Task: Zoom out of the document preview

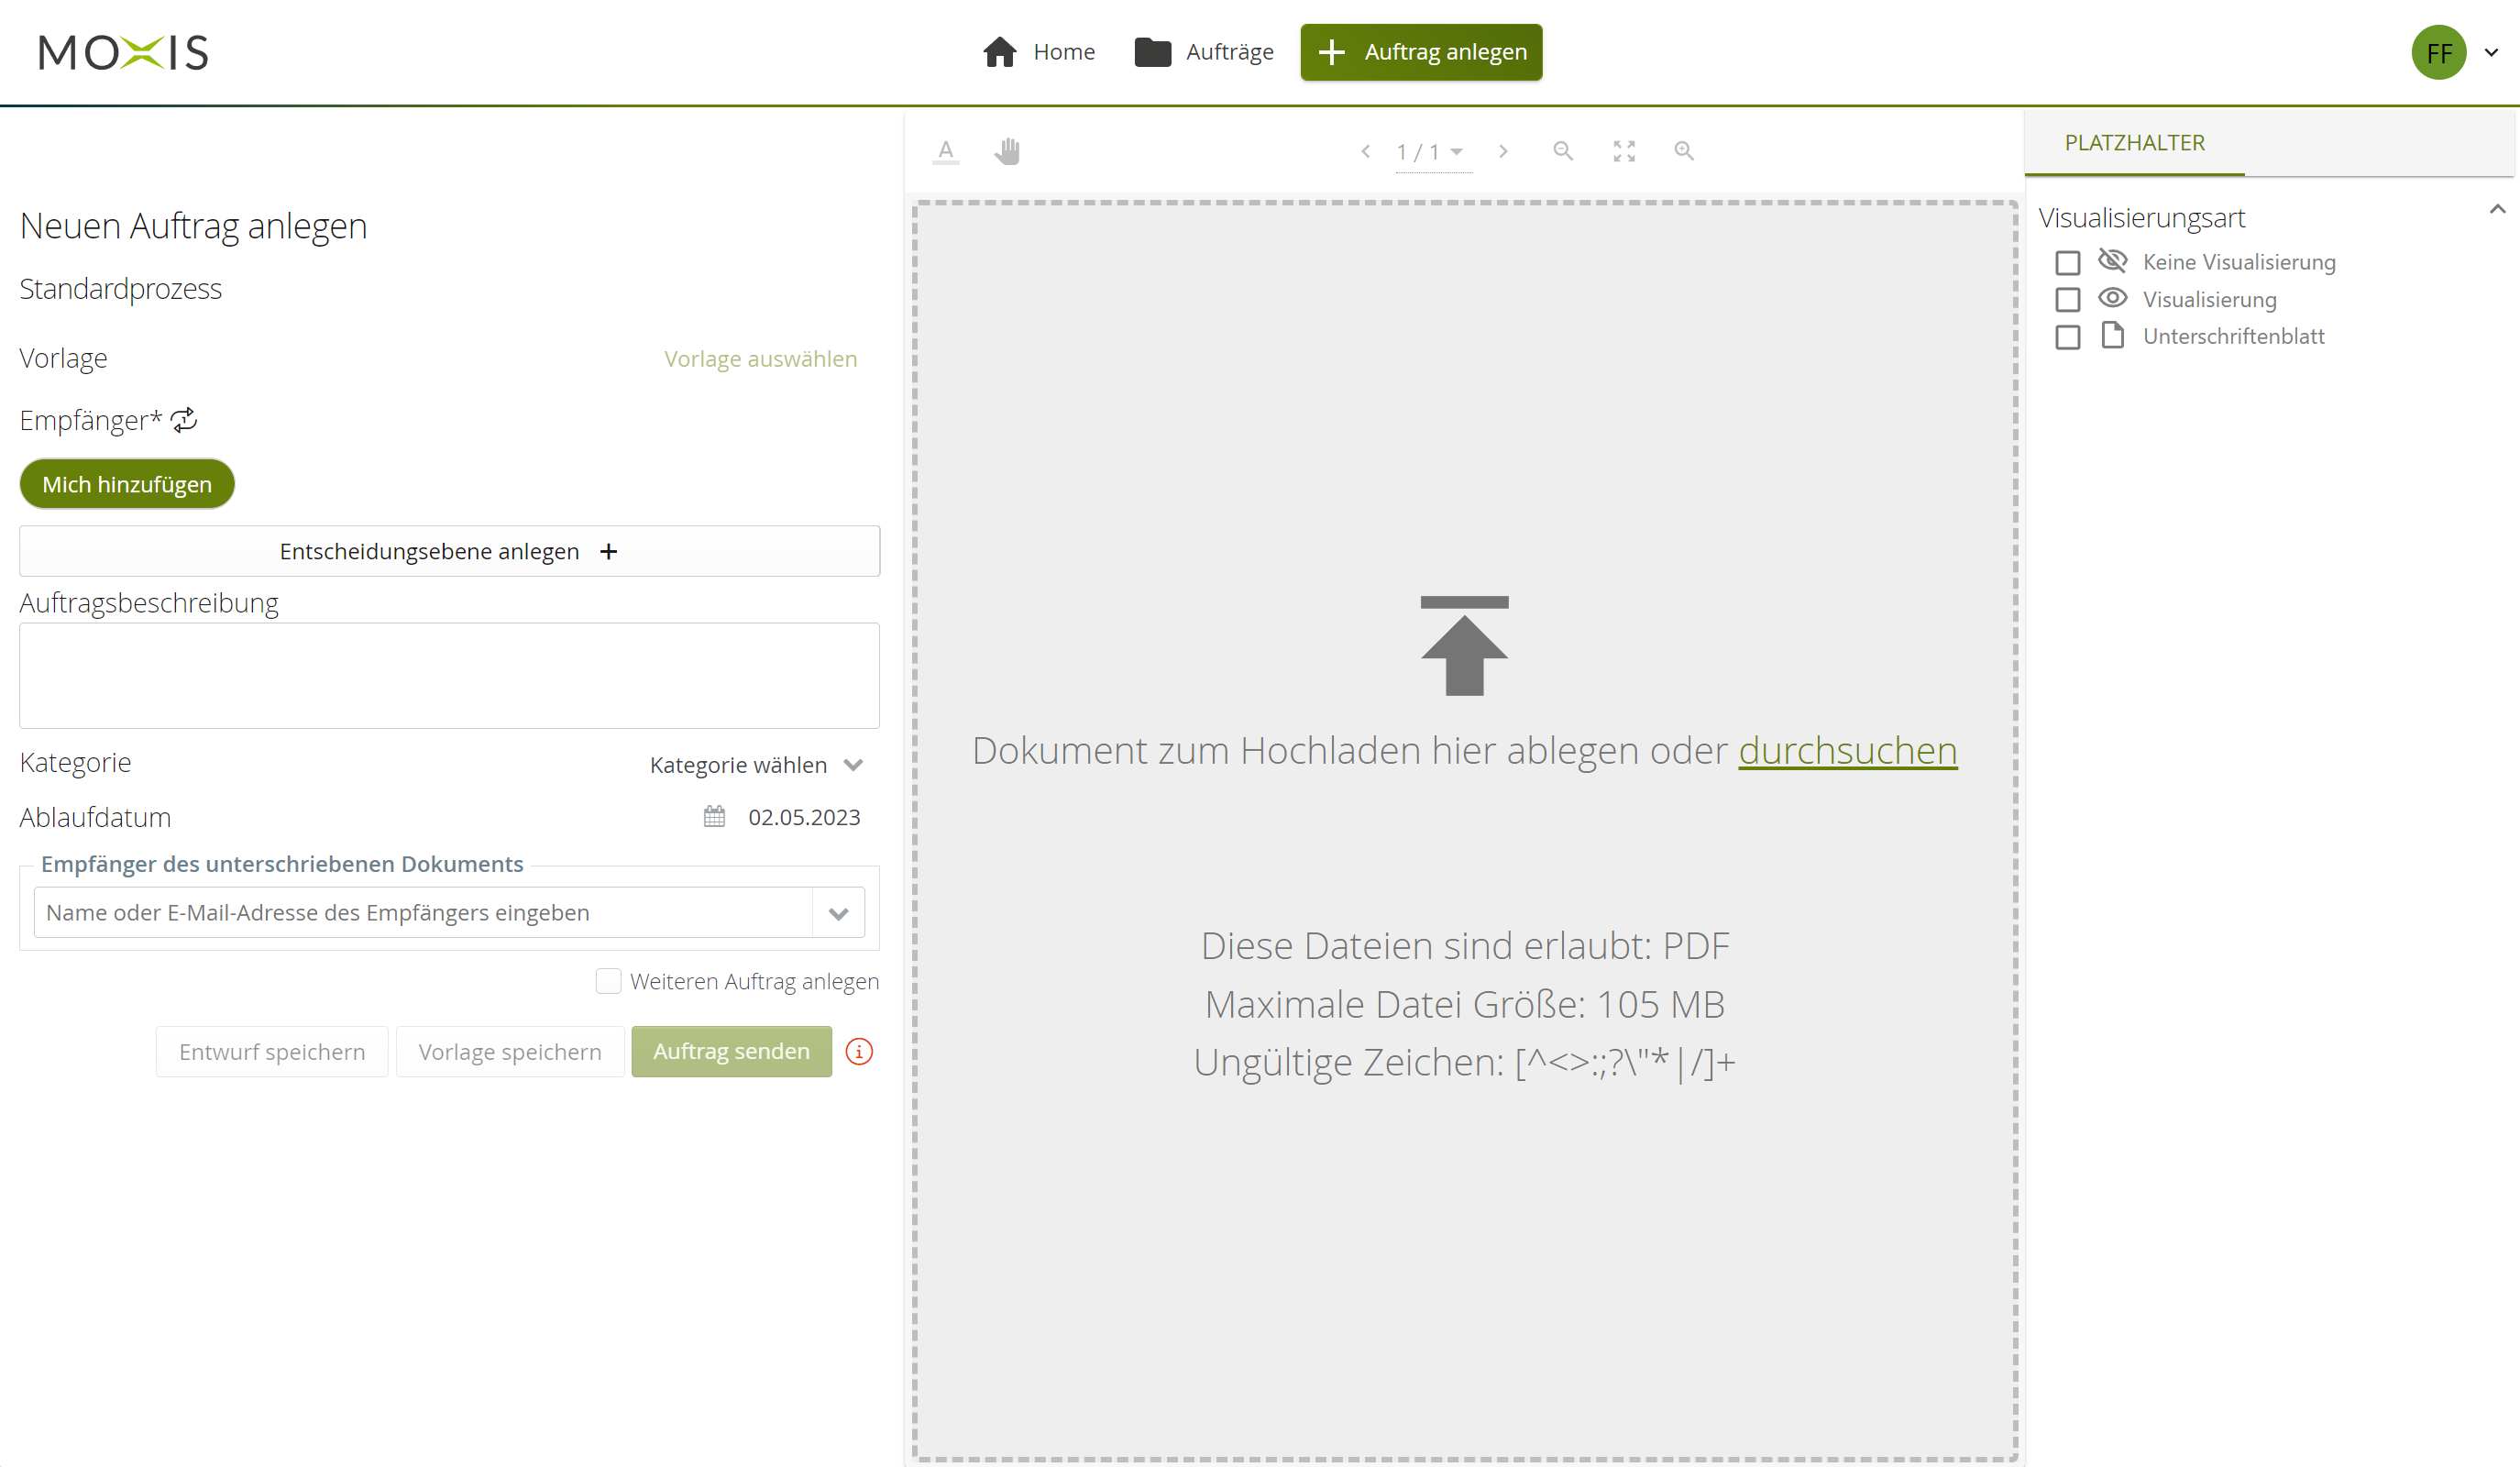Action: tap(1562, 151)
